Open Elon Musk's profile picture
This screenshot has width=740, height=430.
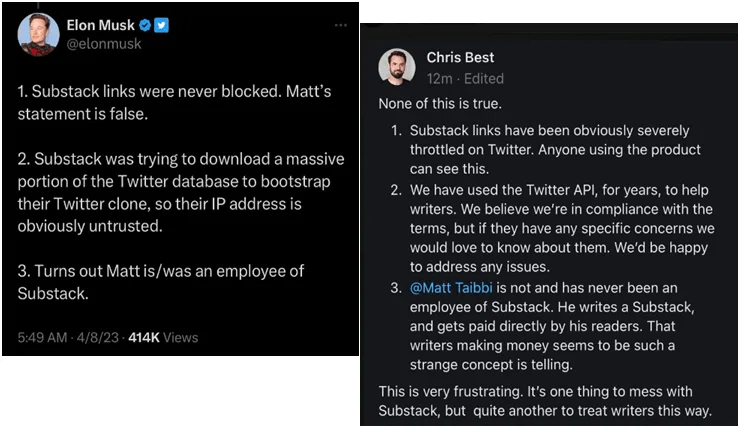pyautogui.click(x=38, y=34)
